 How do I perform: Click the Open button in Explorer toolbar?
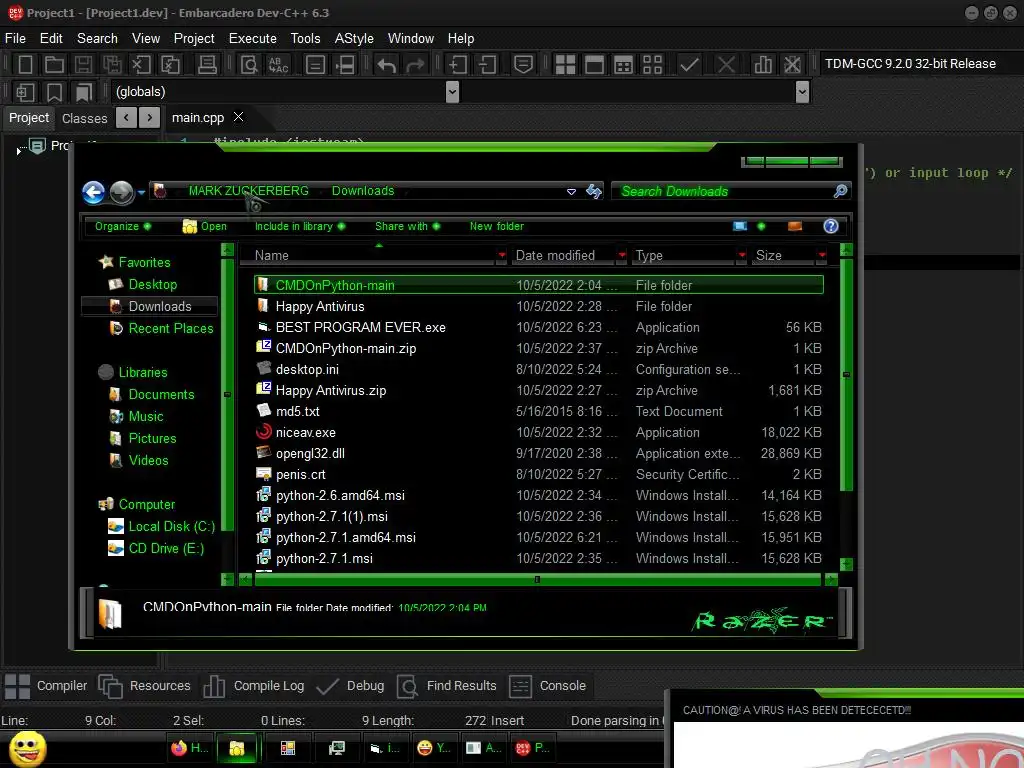204,226
